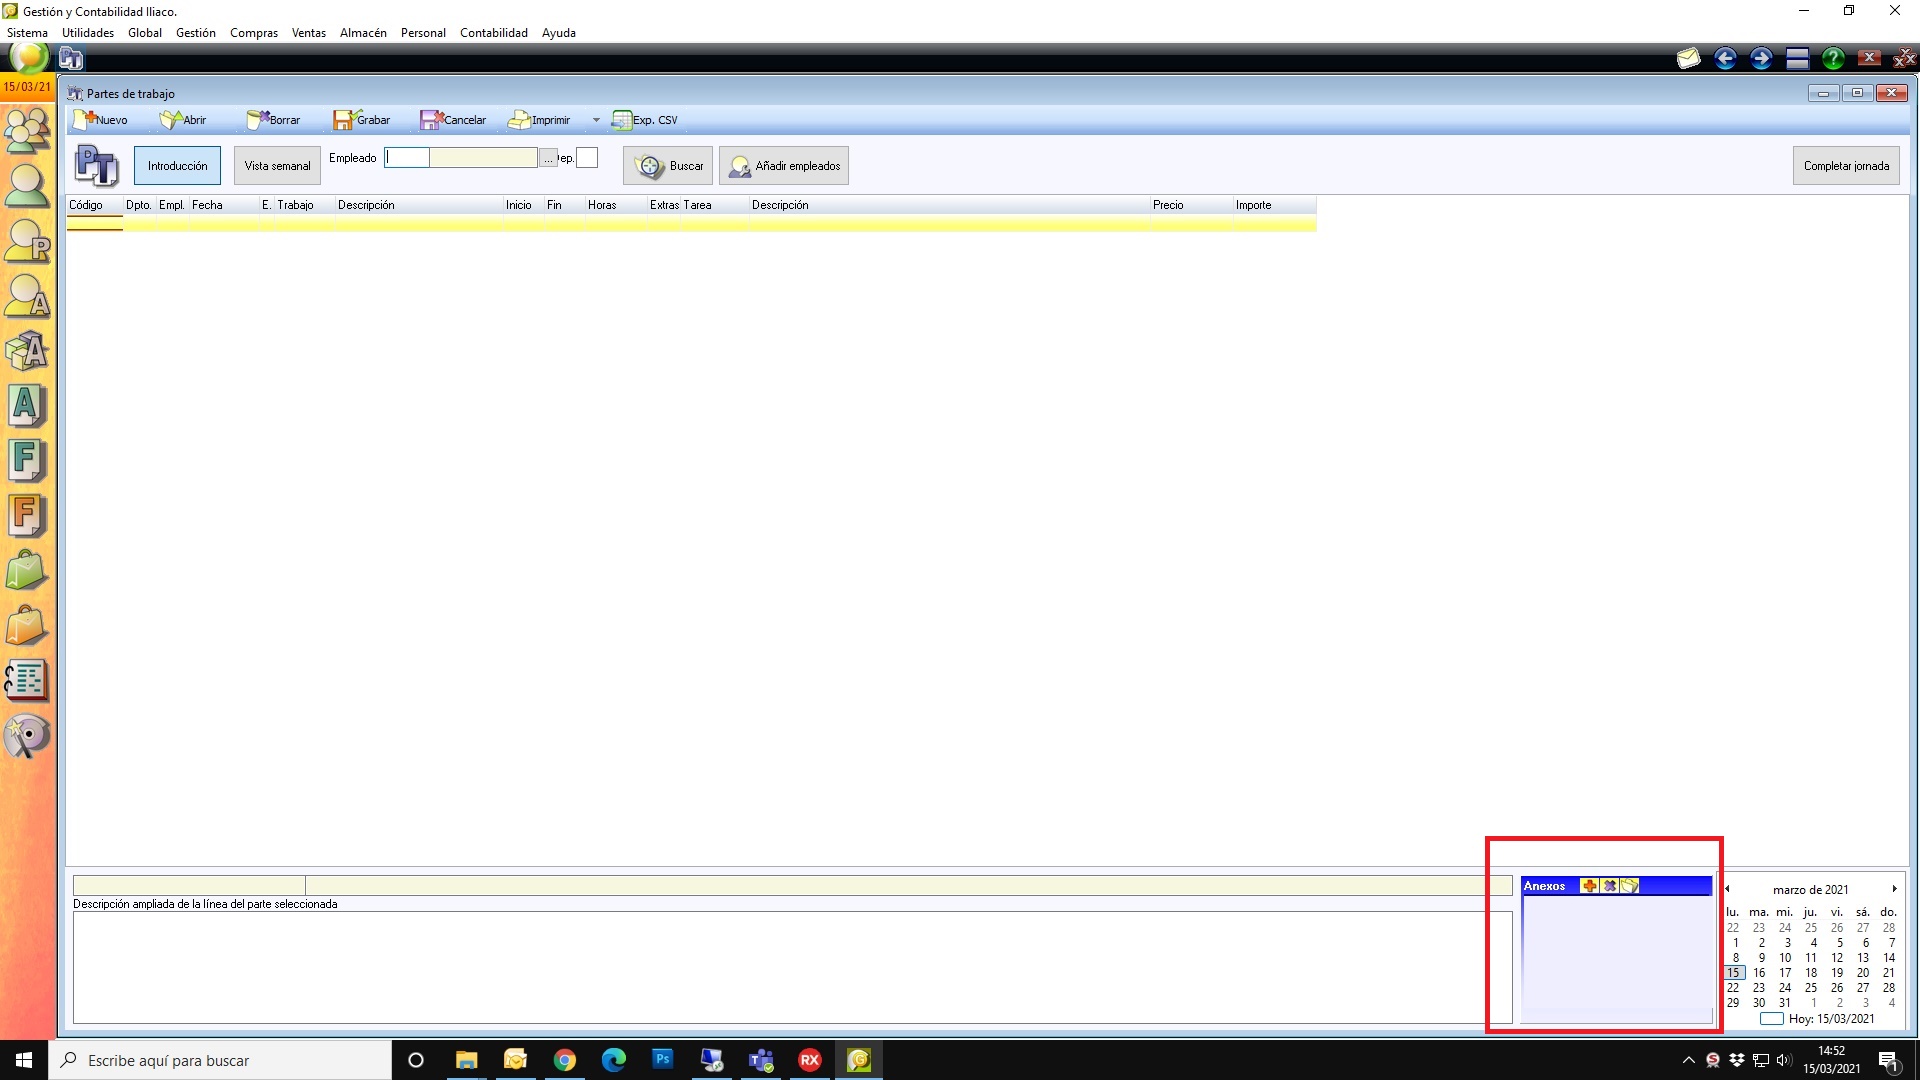Remove an attachment with the Anexos X icon

tap(1609, 886)
